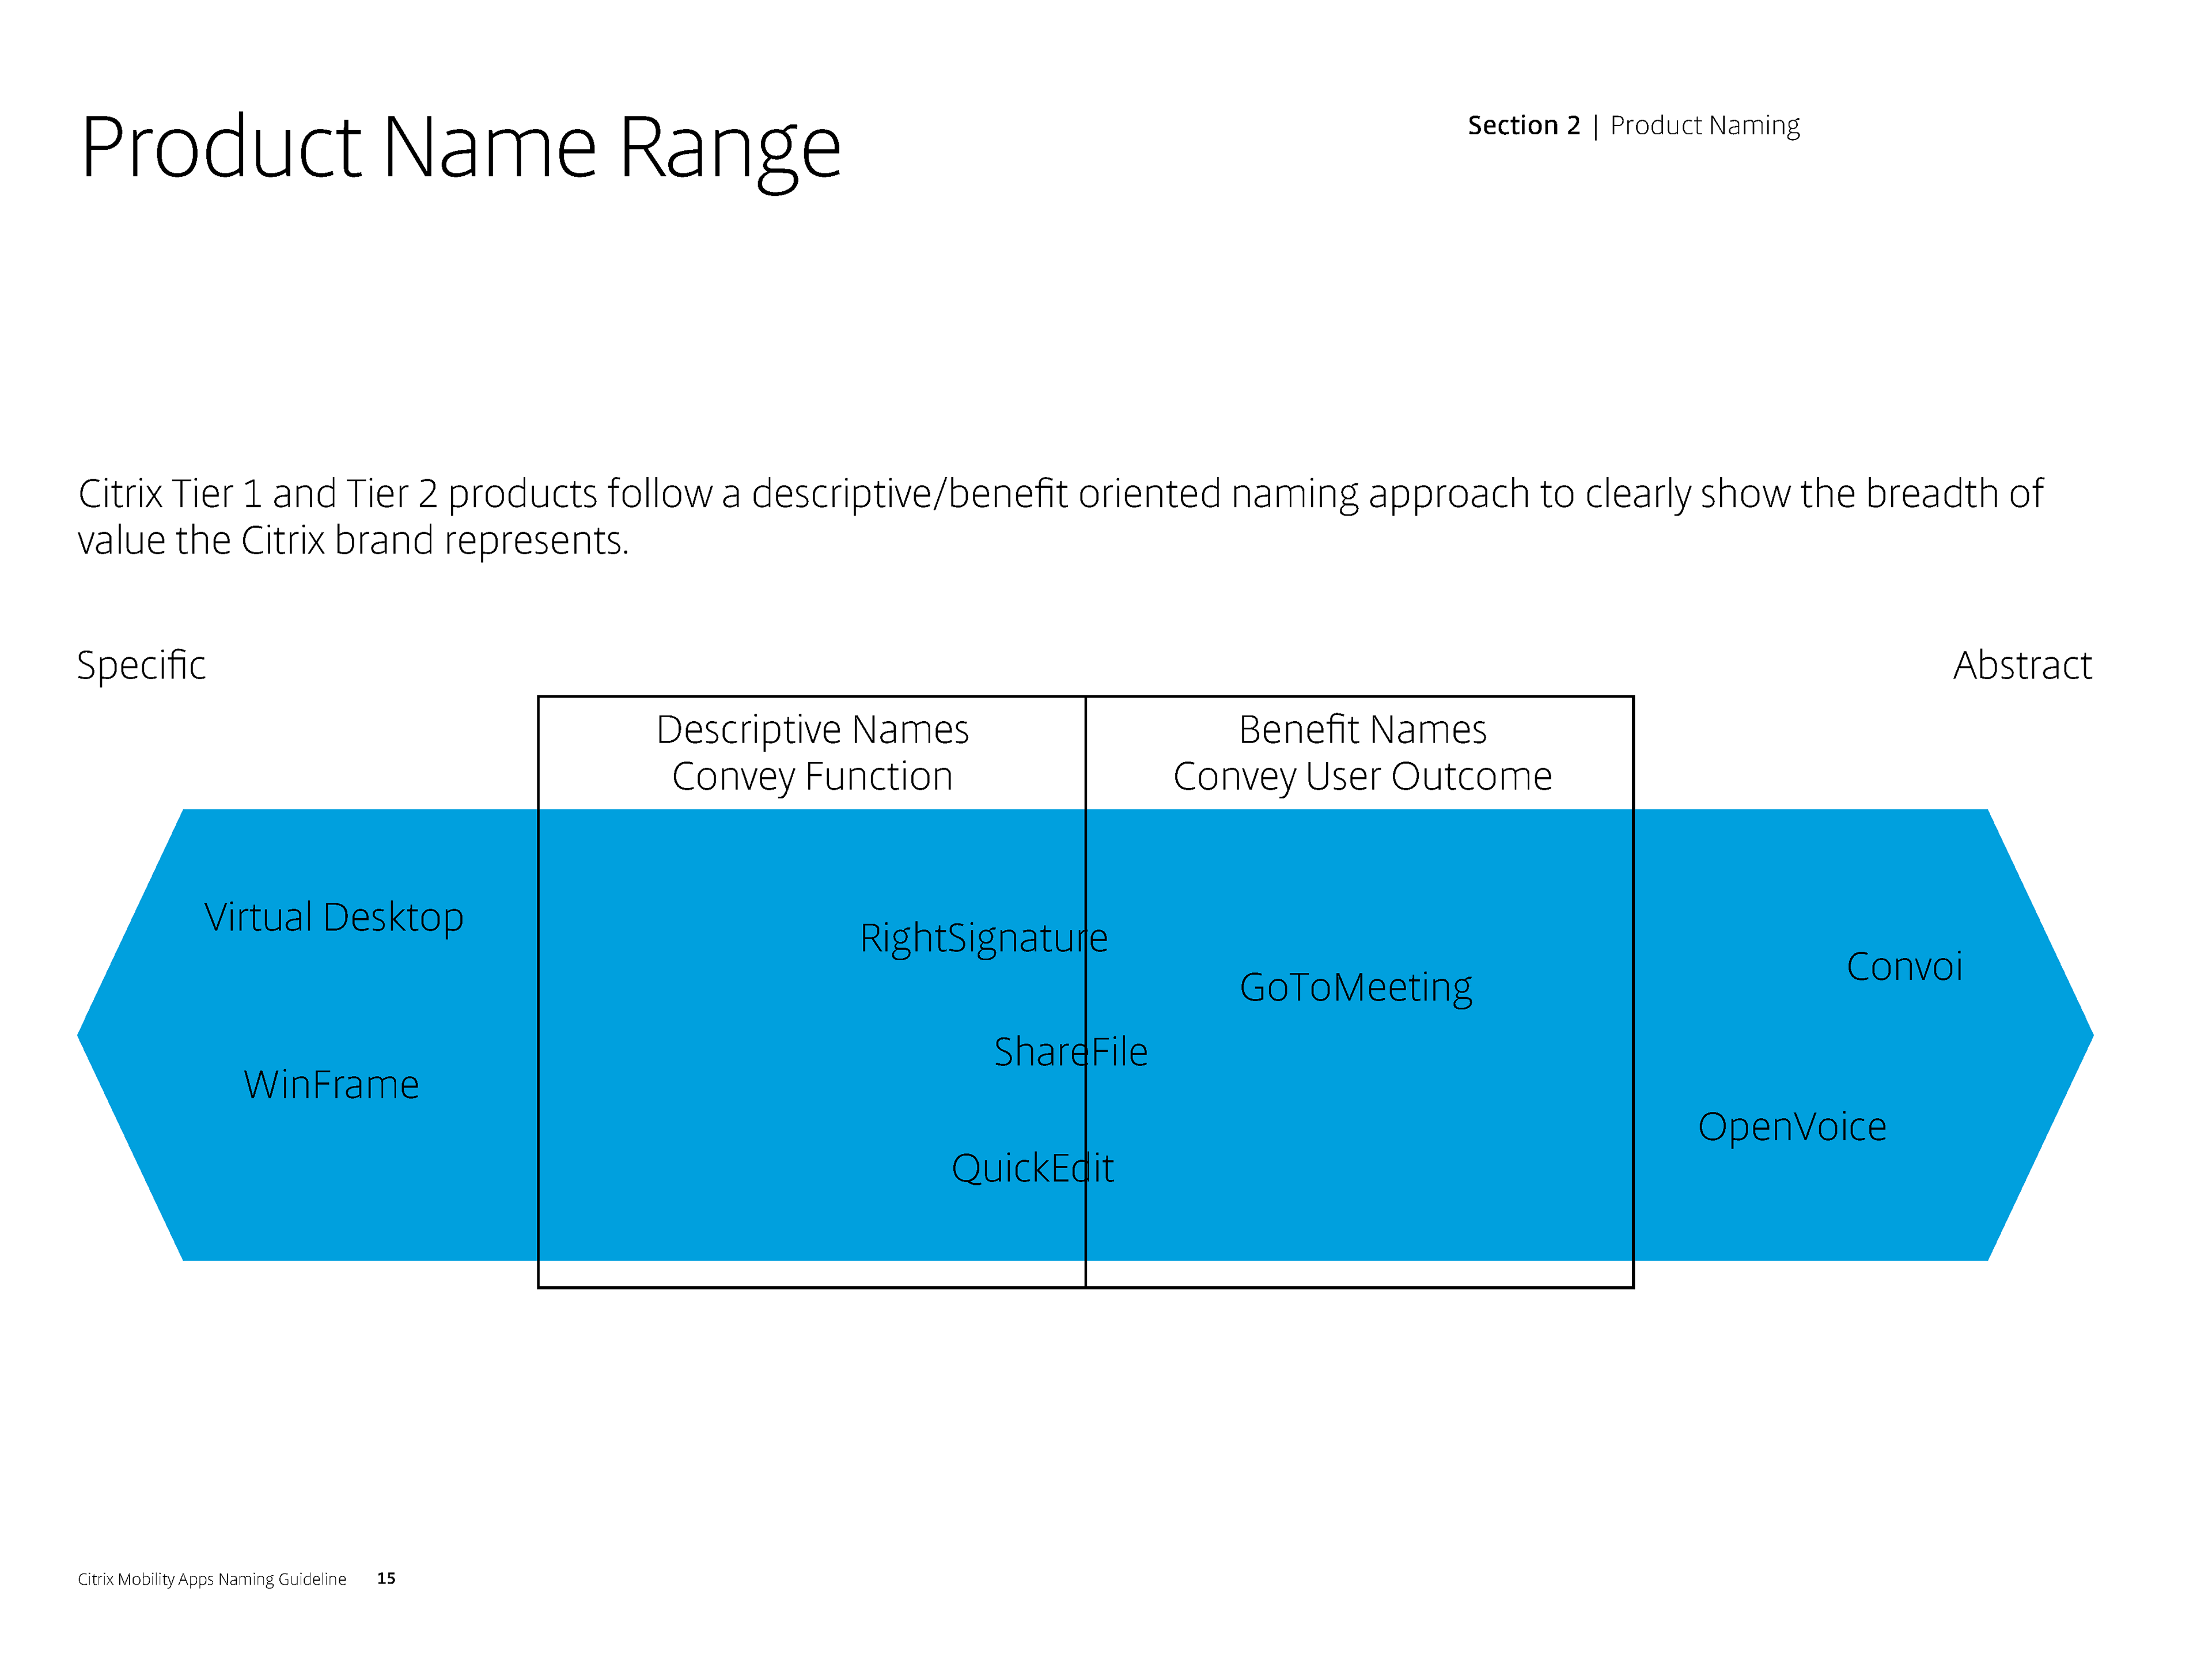Select the 'GoToMeeting' product name

[x=1356, y=988]
